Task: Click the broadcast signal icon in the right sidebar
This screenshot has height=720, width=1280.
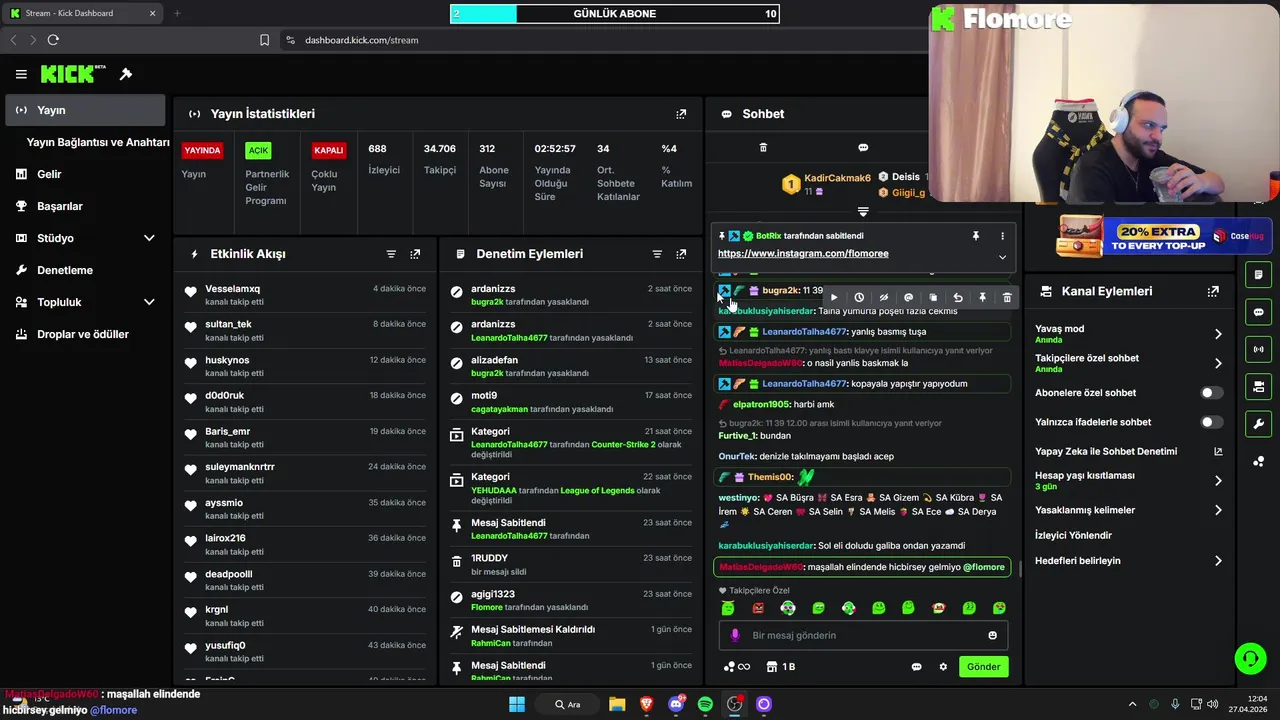Action: pos(1258,349)
